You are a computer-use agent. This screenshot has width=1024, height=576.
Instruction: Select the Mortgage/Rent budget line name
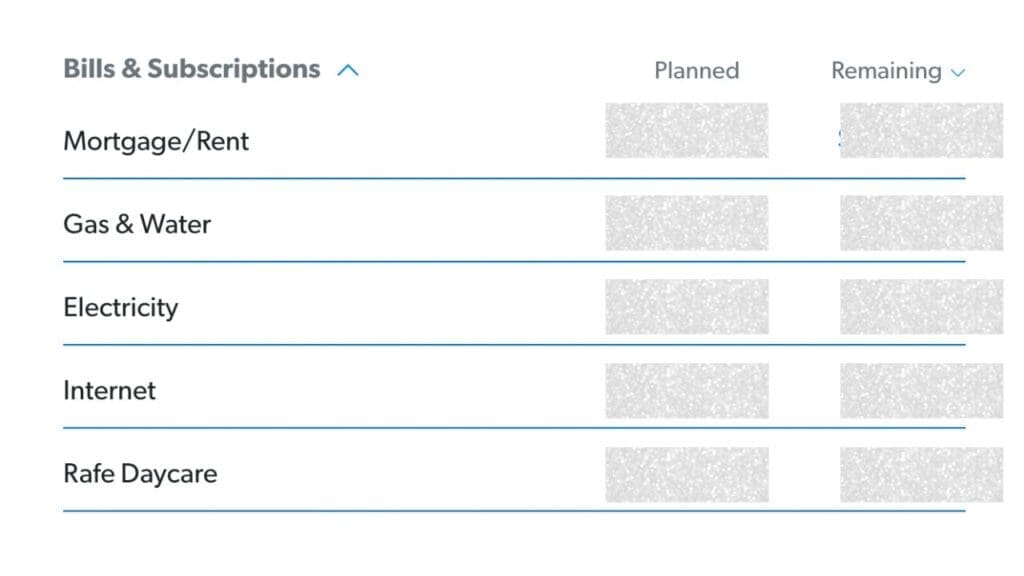click(156, 141)
